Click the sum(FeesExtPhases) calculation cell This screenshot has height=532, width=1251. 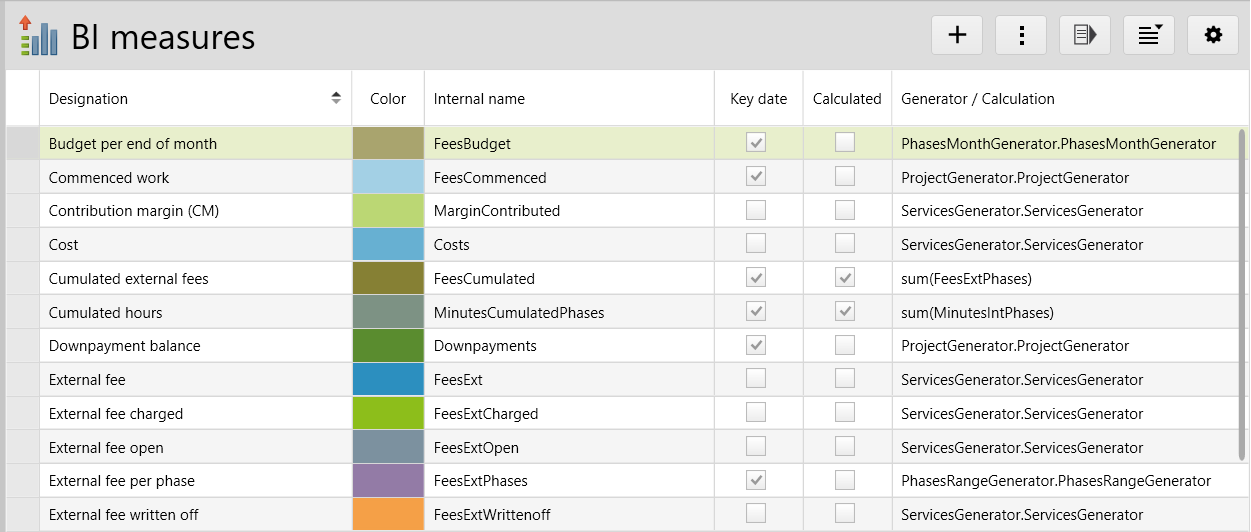tap(966, 279)
